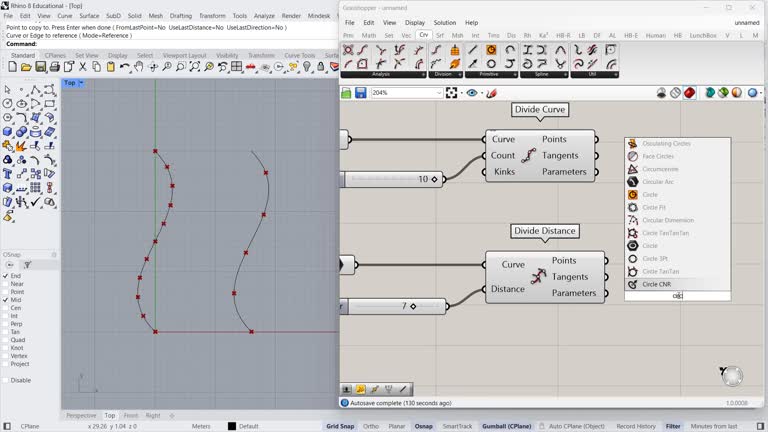Open the Top viewport title dropdown arrow
The height and width of the screenshot is (432, 768).
(82, 83)
